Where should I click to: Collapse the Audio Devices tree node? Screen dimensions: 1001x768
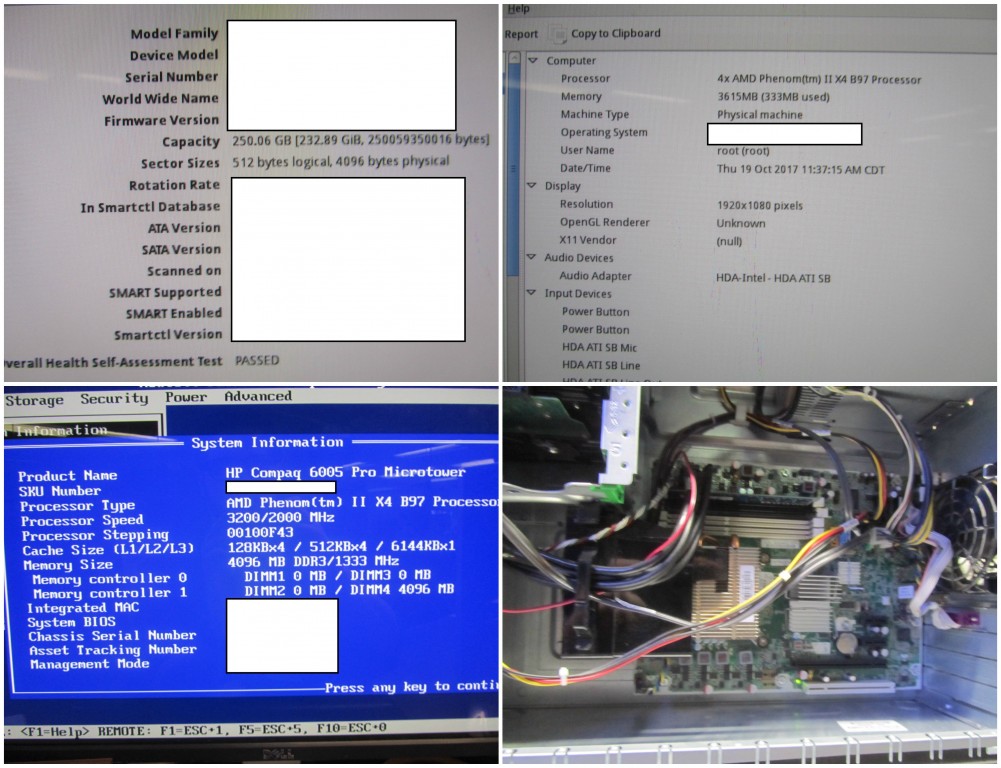click(531, 257)
